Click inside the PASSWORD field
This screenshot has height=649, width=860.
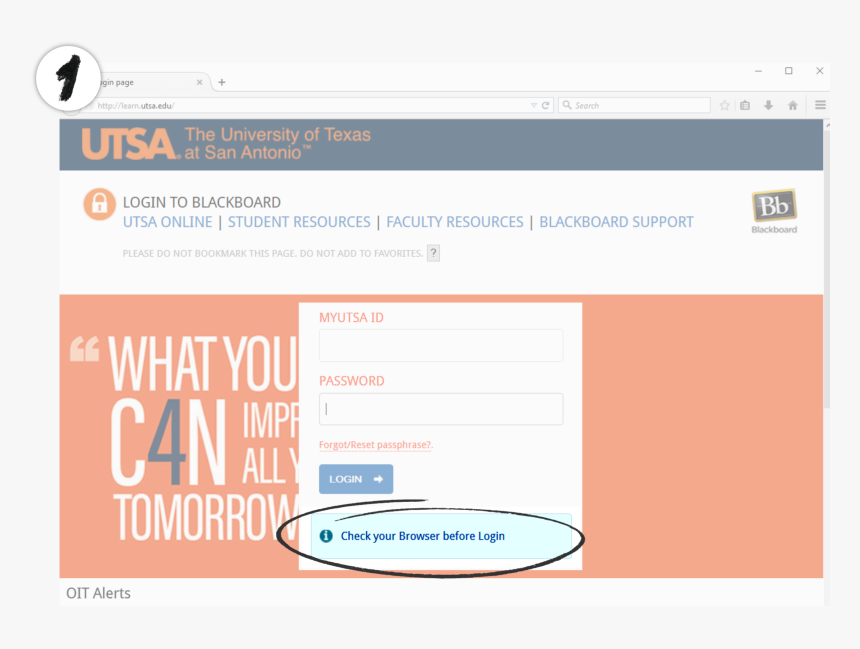[440, 409]
